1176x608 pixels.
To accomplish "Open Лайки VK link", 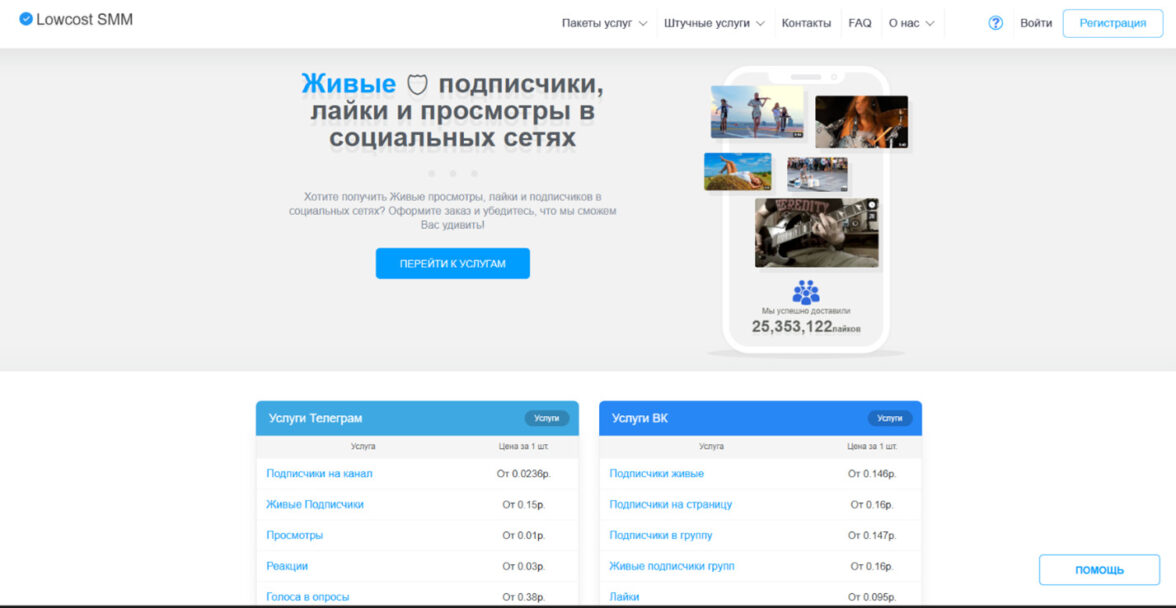I will pyautogui.click(x=625, y=597).
